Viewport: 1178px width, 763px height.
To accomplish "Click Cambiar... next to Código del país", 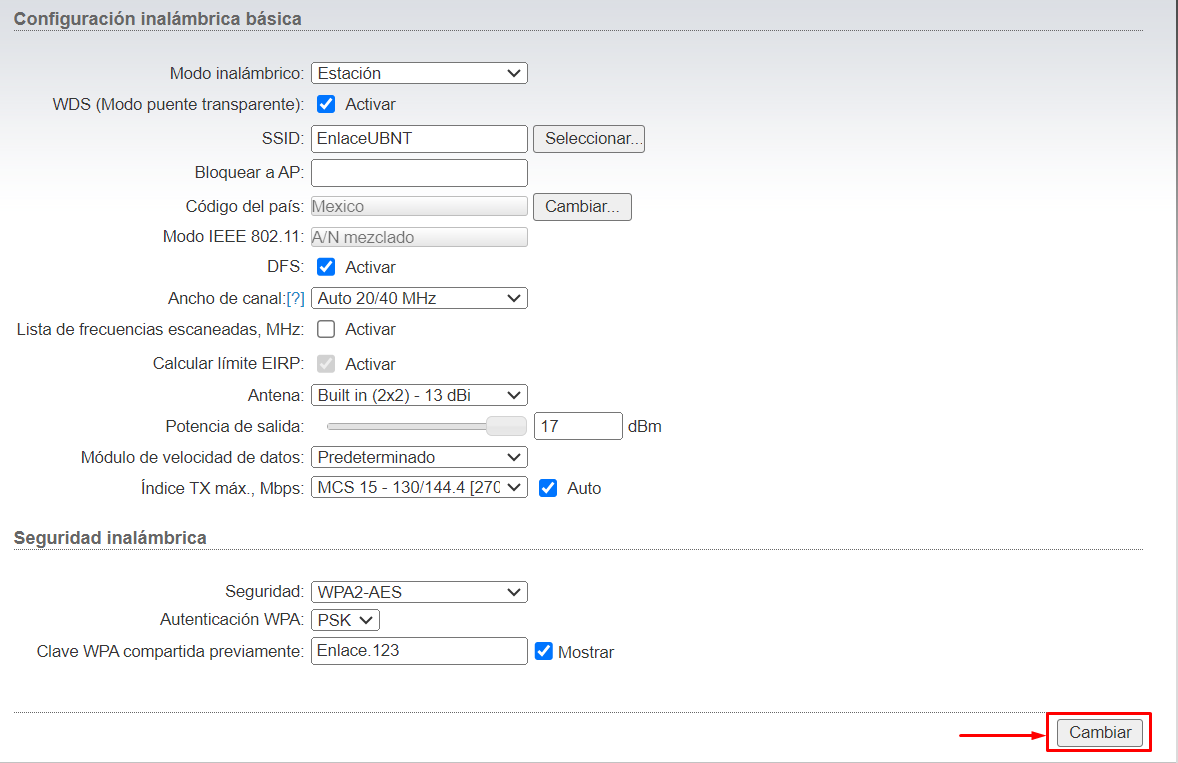I will point(582,207).
